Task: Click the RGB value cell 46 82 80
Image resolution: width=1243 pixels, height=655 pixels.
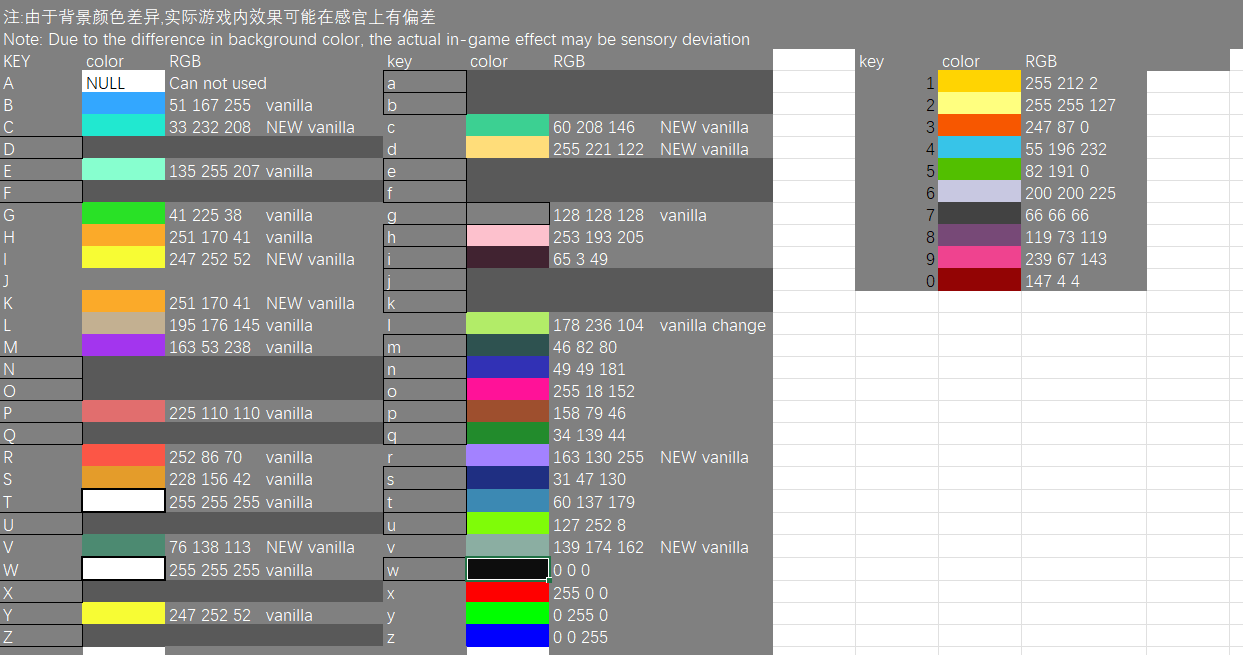Action: pos(585,347)
